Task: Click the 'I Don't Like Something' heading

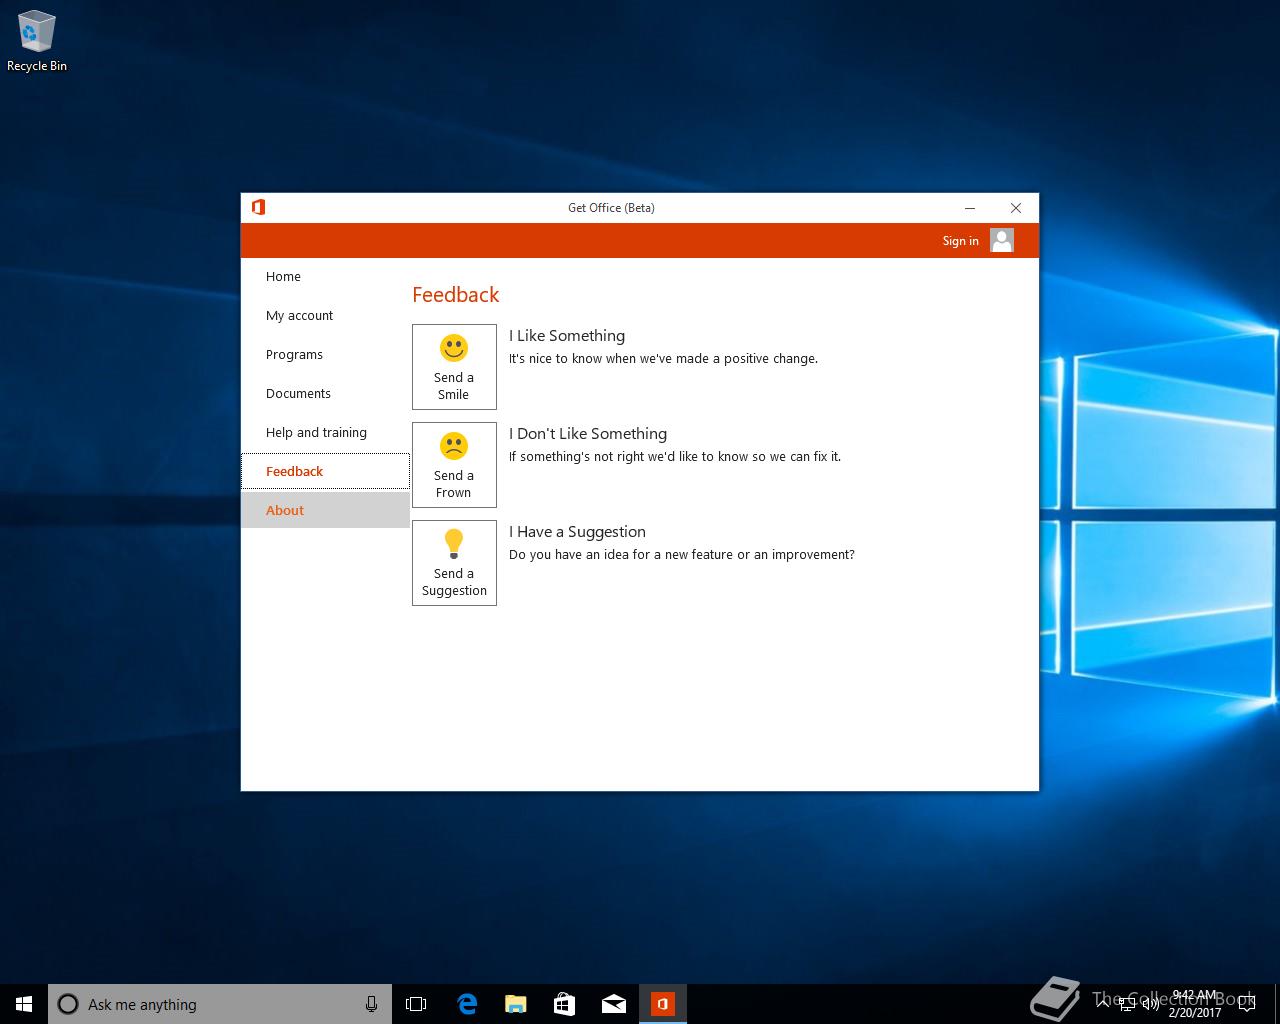Action: [x=588, y=434]
